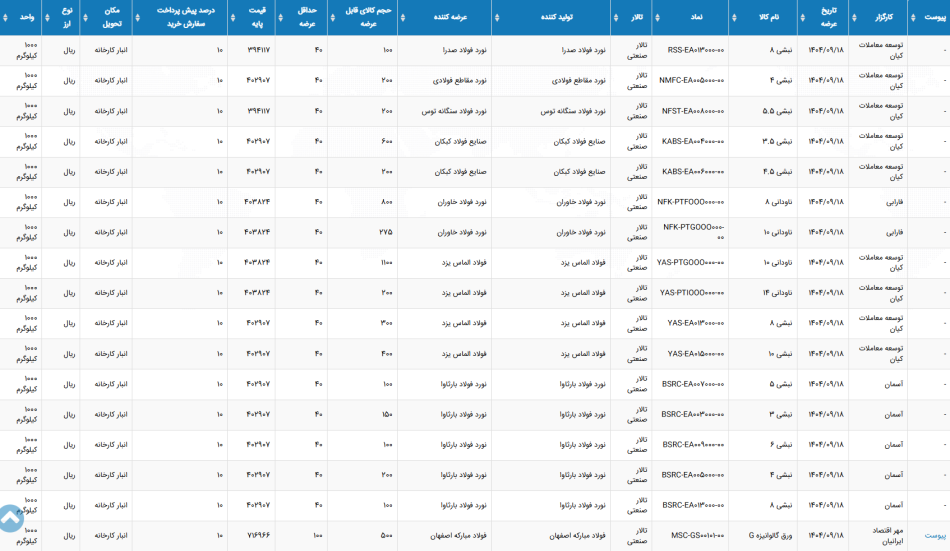Image resolution: width=950 pixels, height=551 pixels.
Task: Click broker فارابی in the ناودانی 8 row
Action: [x=895, y=202]
